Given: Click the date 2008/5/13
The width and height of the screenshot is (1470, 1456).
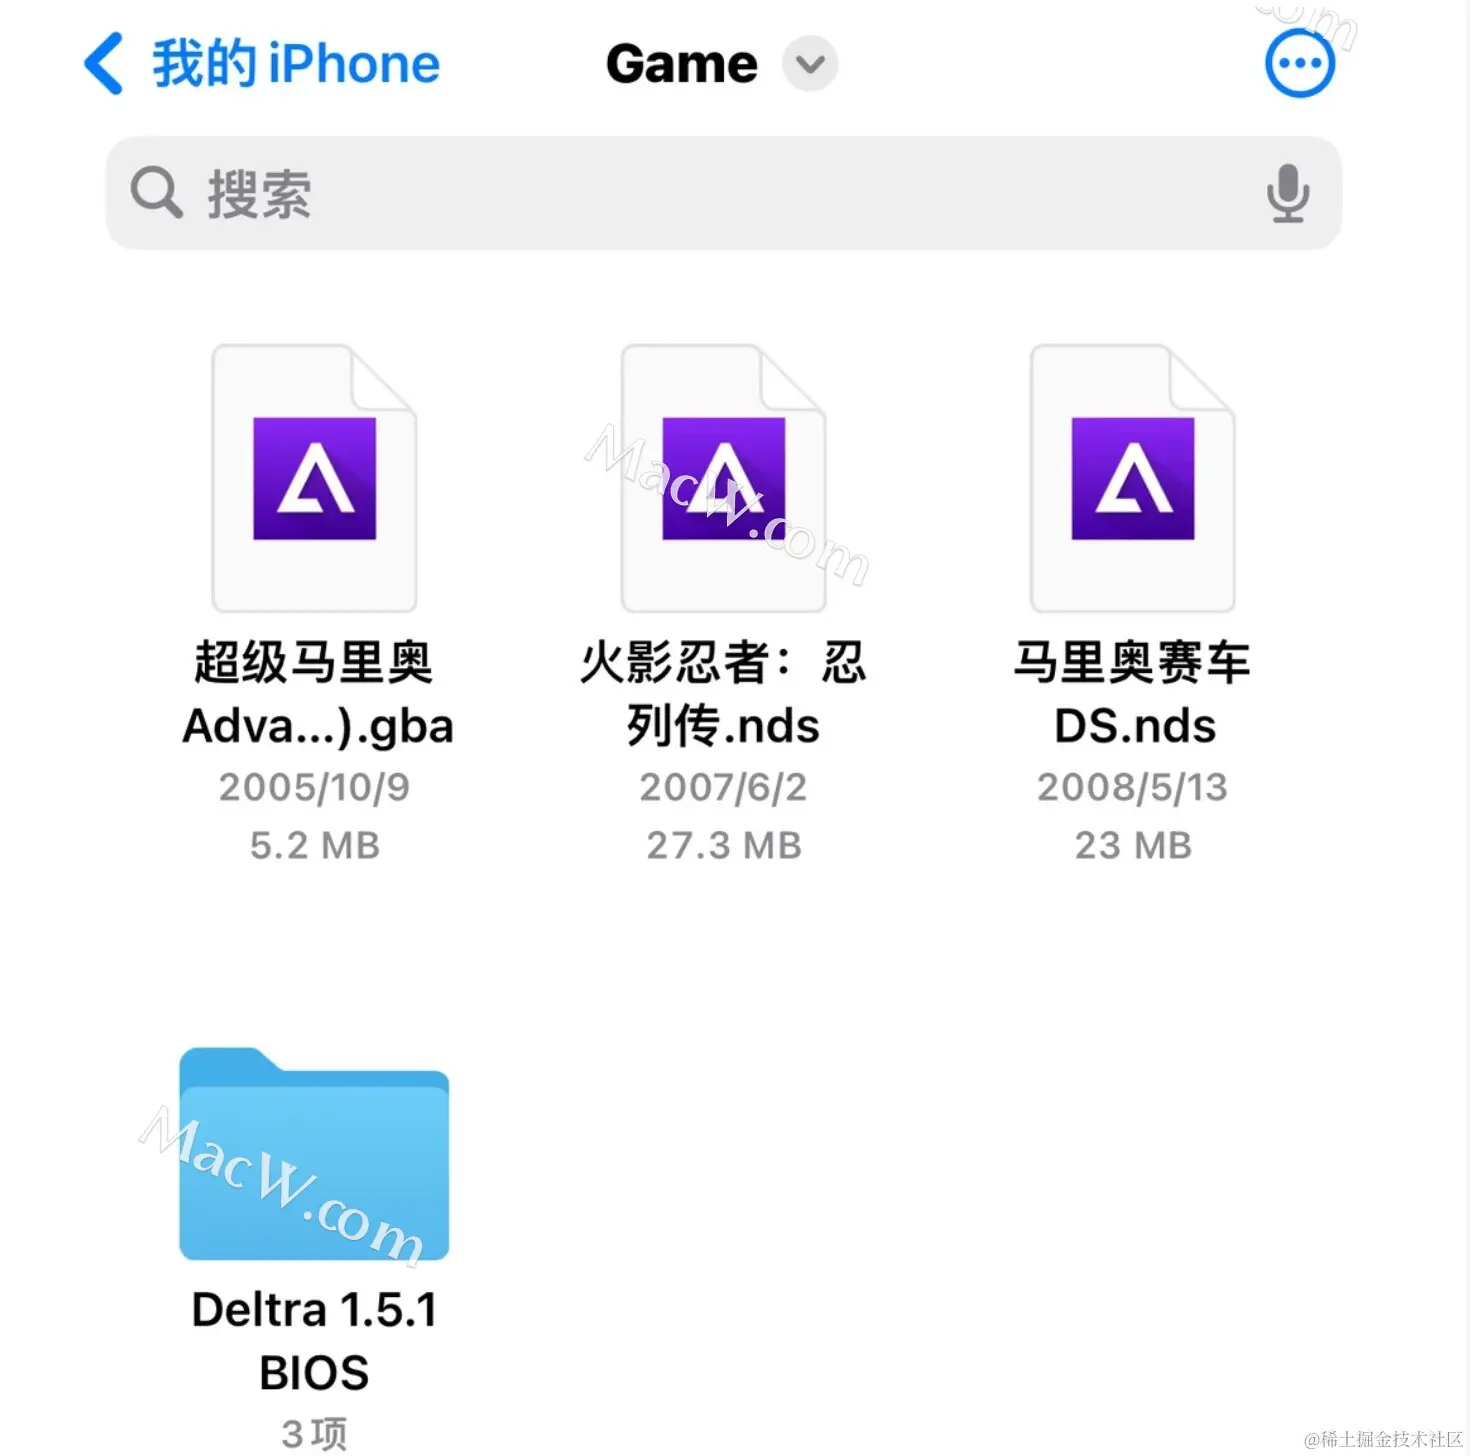Looking at the screenshot, I should [1132, 787].
